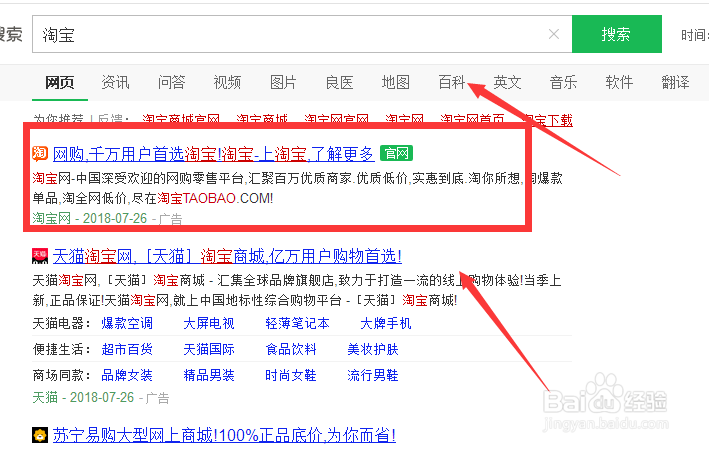Open the 超市百货 sublink

coord(127,349)
